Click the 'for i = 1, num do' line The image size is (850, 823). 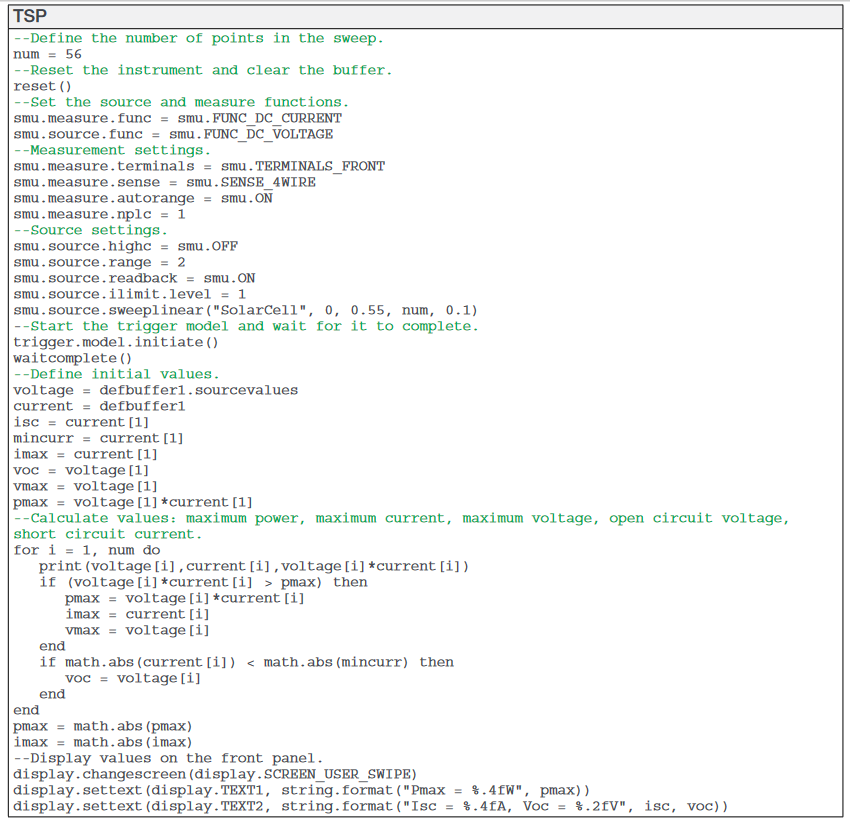(x=87, y=550)
